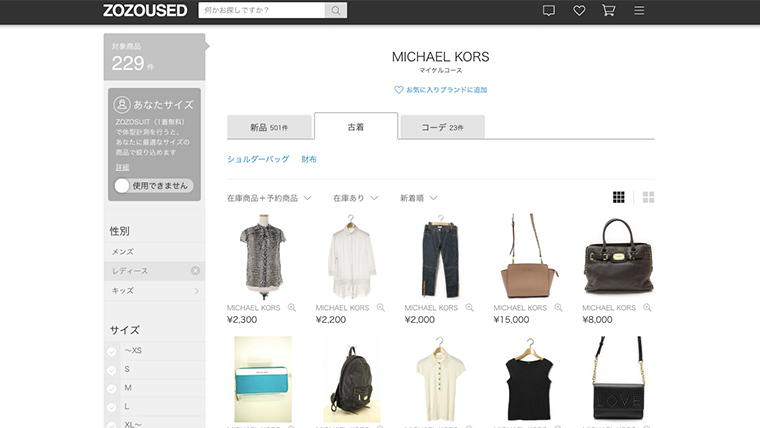
Task: Open the messages speech bubble icon
Action: (x=549, y=10)
